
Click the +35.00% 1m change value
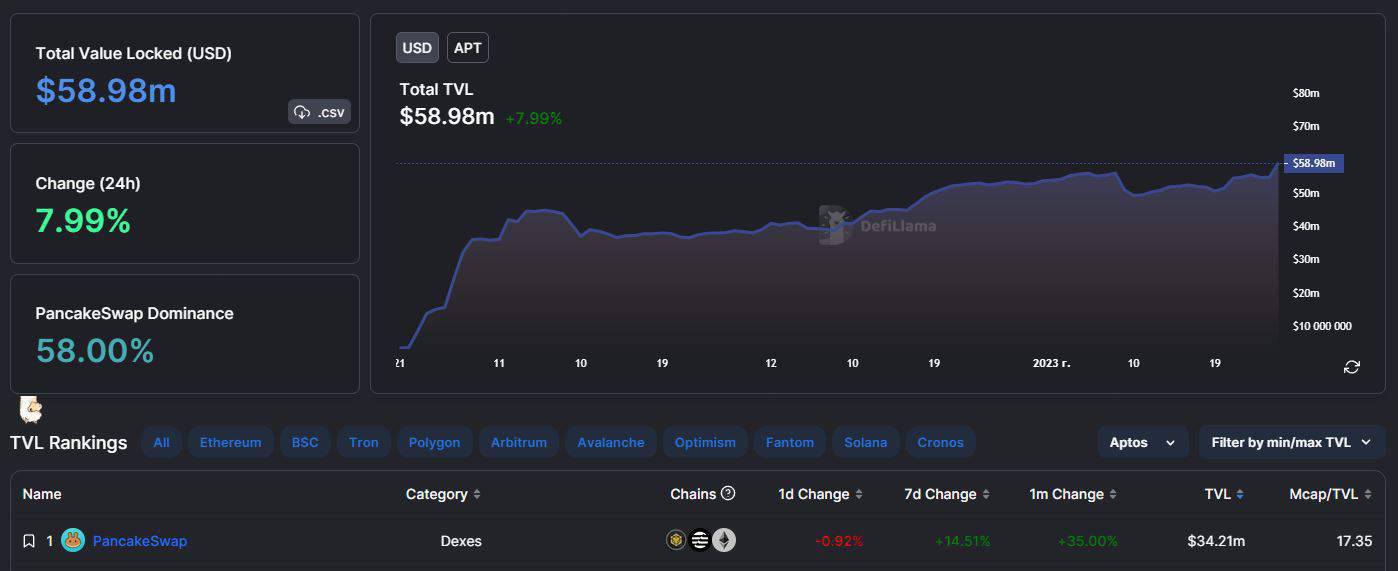pos(1088,541)
